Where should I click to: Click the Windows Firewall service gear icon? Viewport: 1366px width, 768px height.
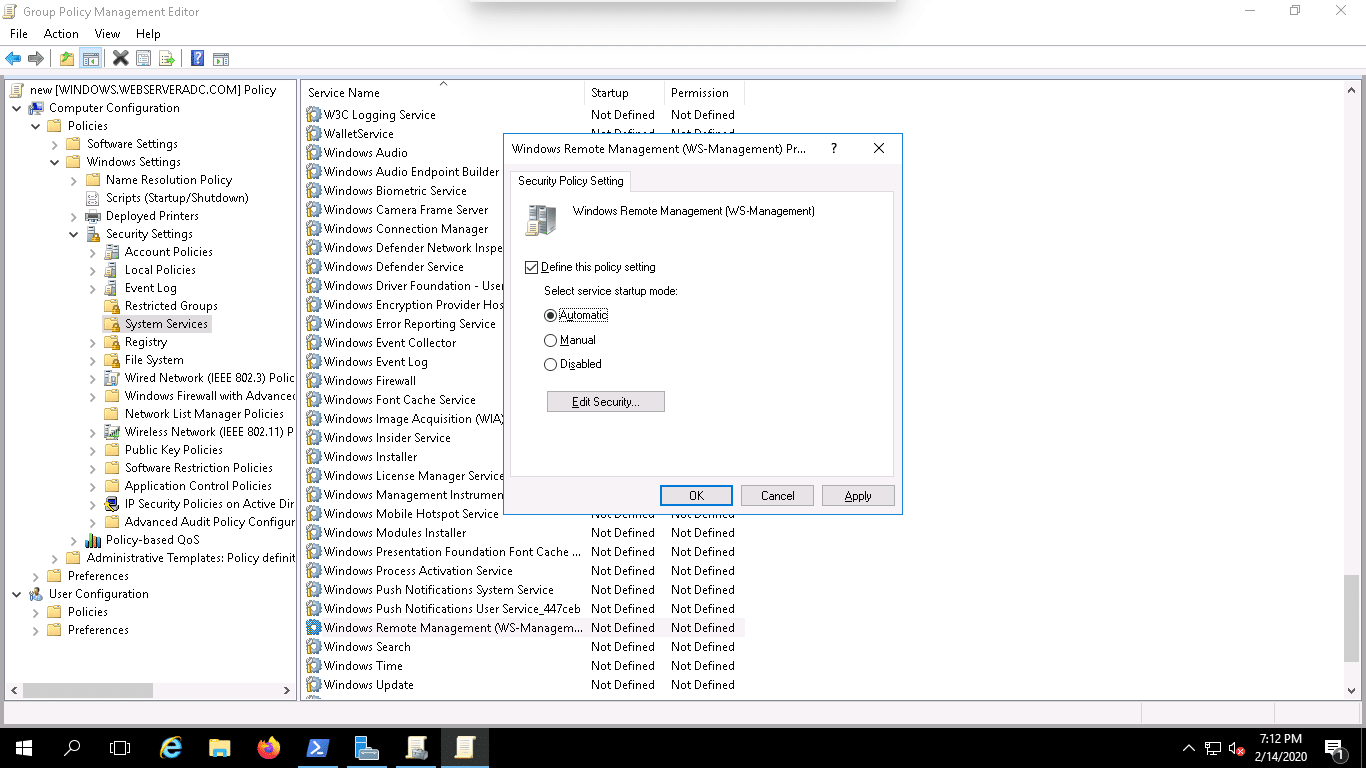314,381
